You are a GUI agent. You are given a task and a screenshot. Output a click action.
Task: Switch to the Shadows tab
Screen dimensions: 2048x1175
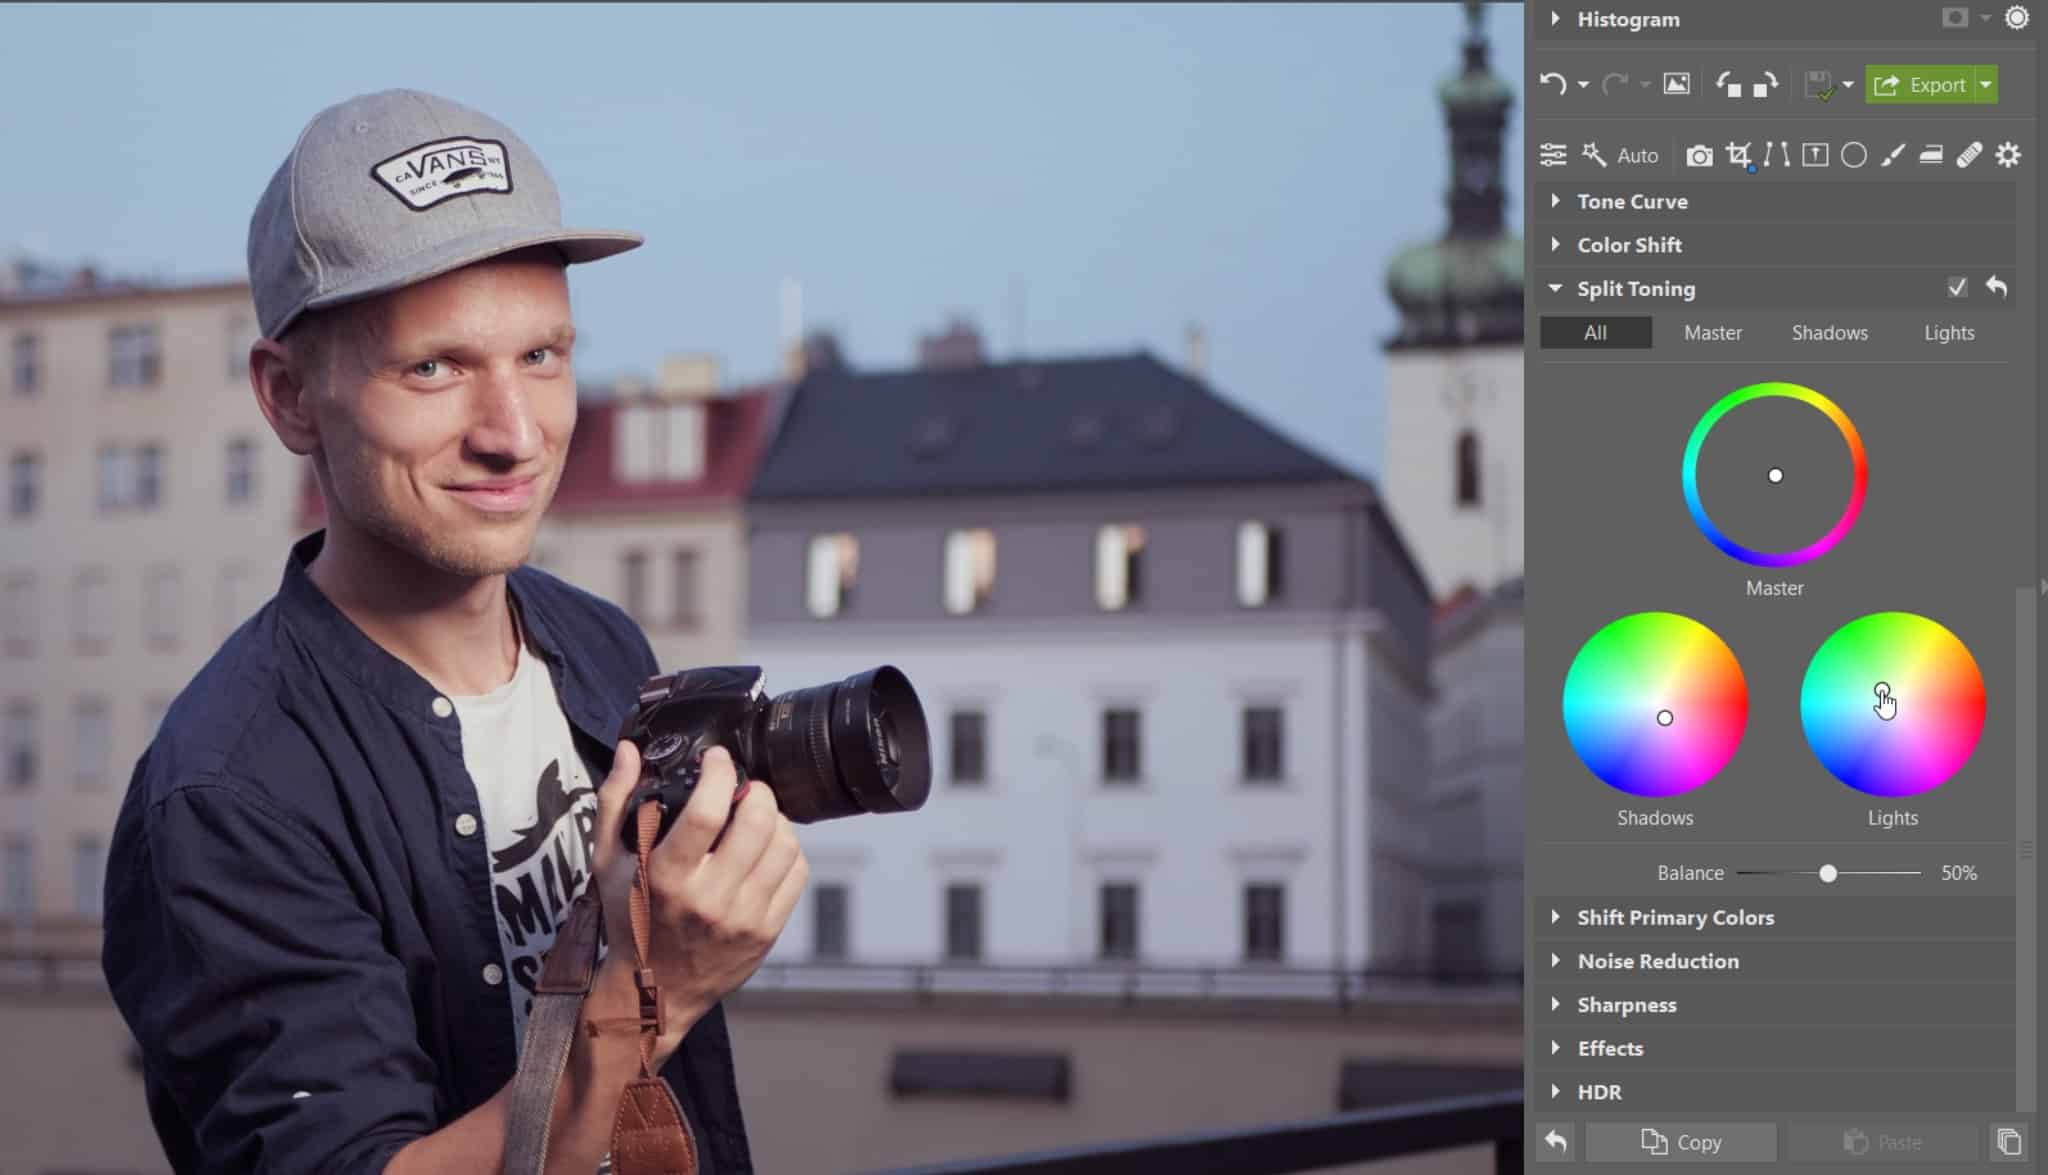(x=1830, y=333)
